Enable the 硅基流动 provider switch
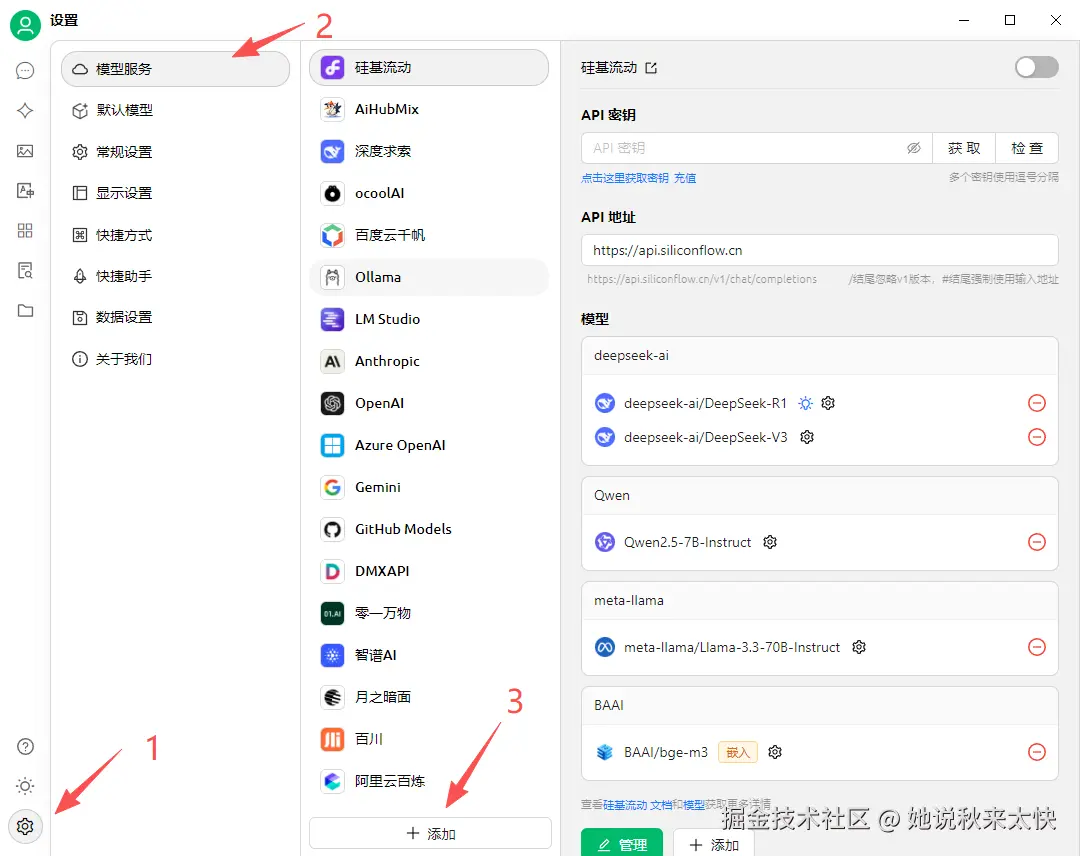Viewport: 1080px width, 856px height. 1036,67
